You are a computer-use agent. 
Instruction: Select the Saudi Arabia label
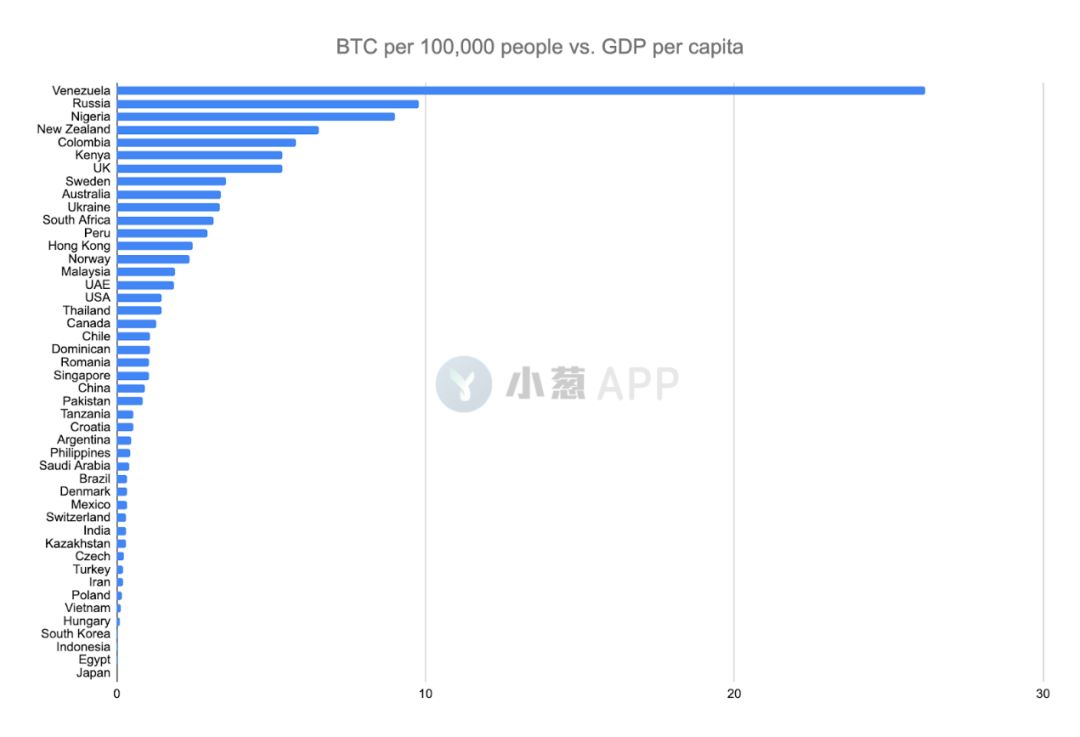click(x=75, y=466)
